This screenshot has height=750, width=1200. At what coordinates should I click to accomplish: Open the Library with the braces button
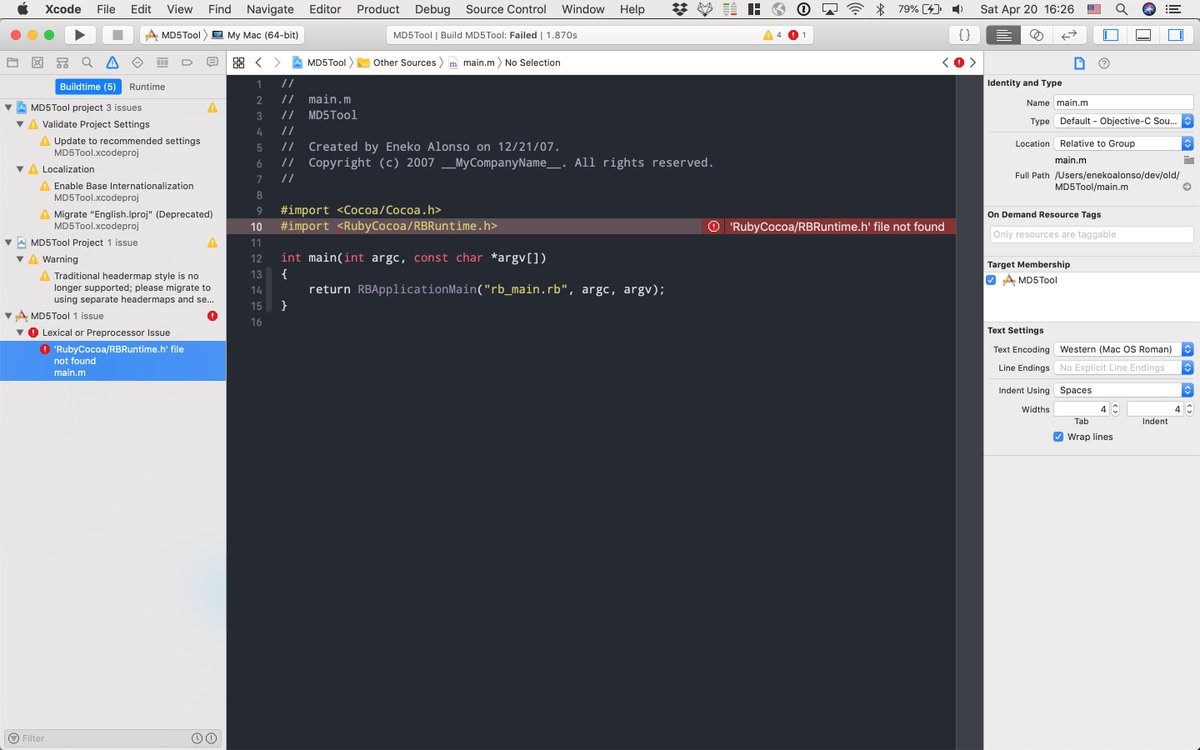coord(964,35)
